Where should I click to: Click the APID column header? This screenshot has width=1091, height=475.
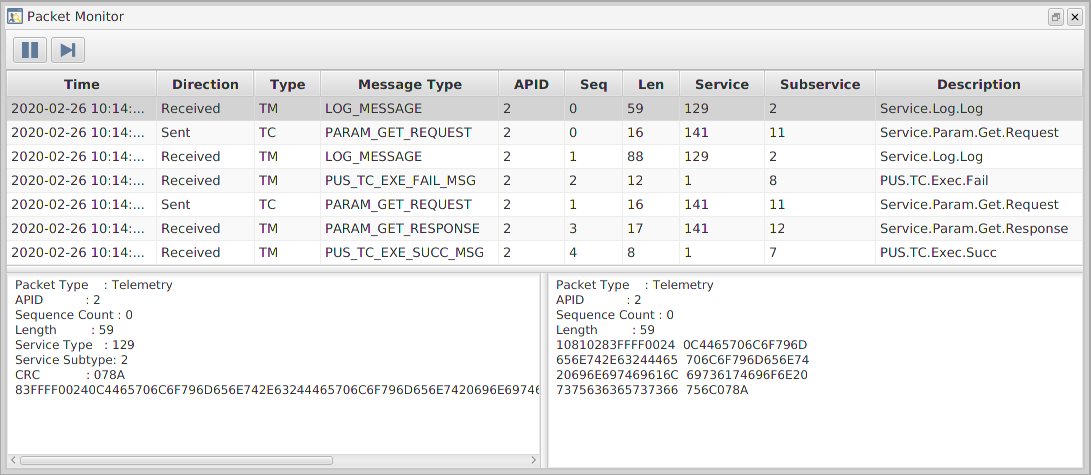532,84
